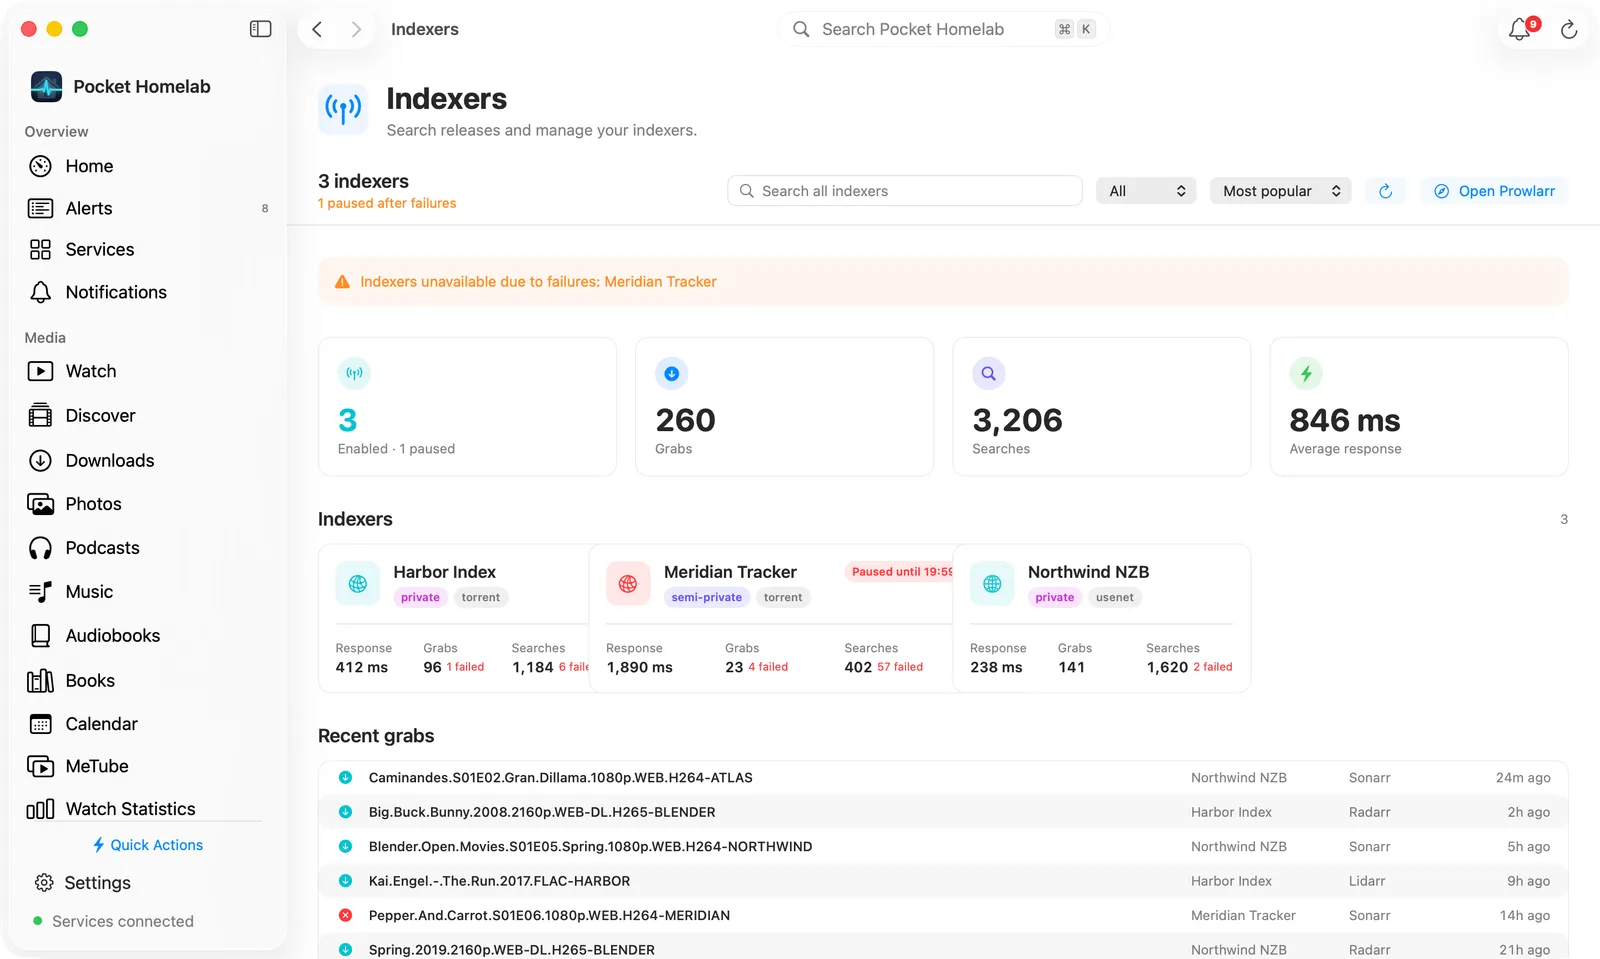Viewport: 1600px width, 959px height.
Task: Click the Books icon in sidebar
Action: point(40,680)
